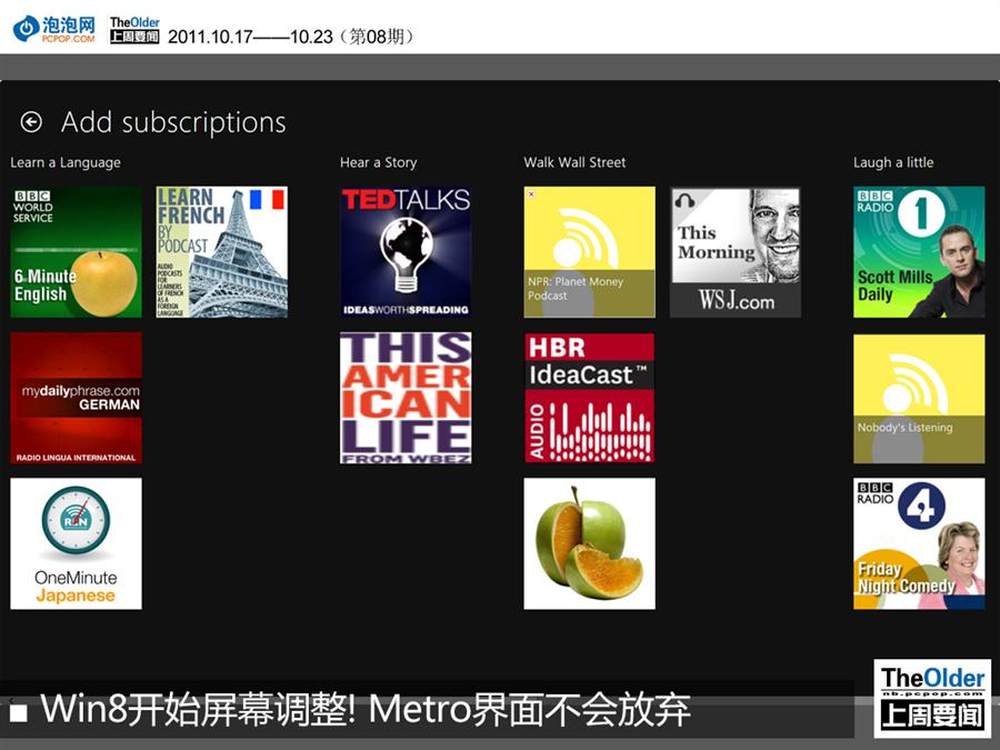Open the Nobody's Listening podcast tile
Screen dimensions: 1000x750
[x=919, y=397]
